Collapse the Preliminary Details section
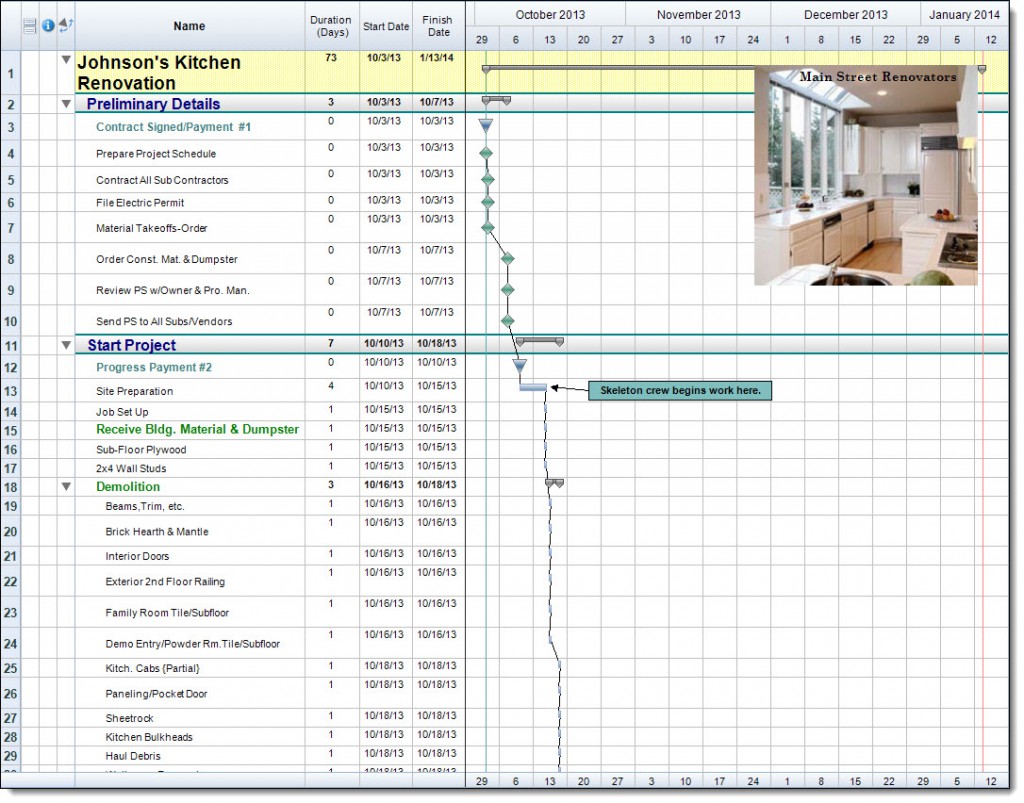 tap(66, 103)
